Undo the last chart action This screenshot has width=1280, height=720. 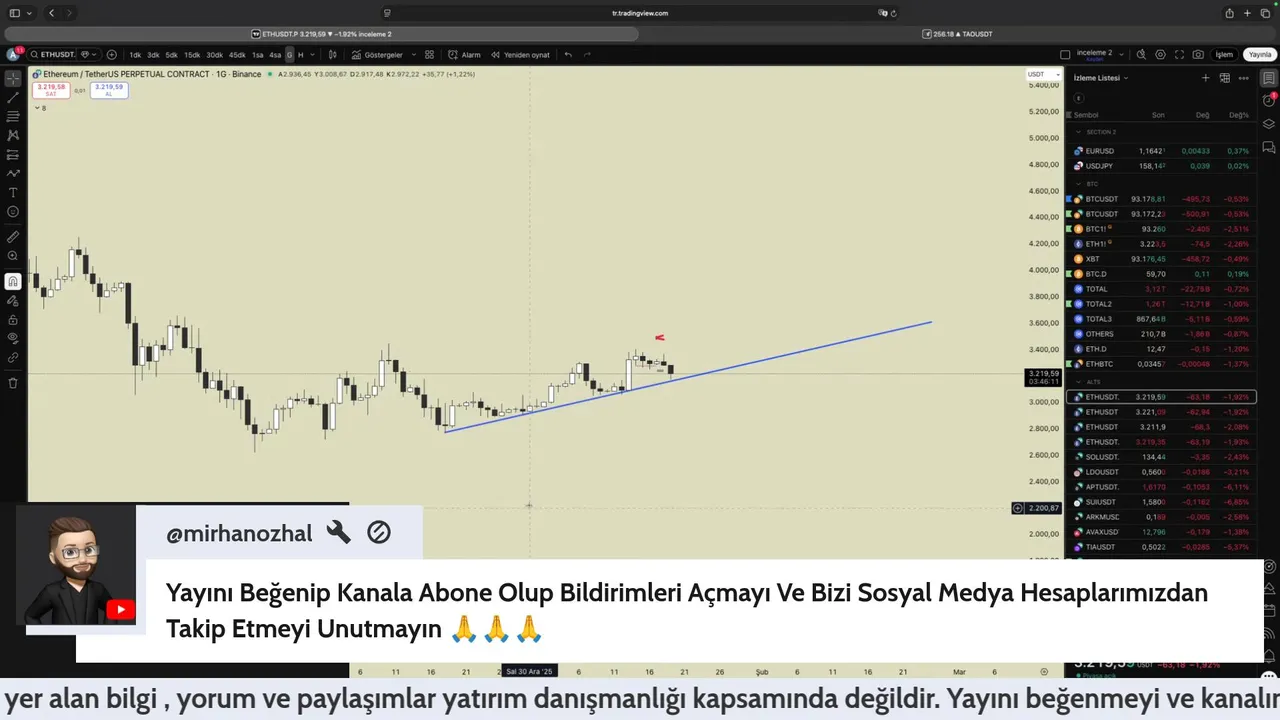tap(568, 55)
